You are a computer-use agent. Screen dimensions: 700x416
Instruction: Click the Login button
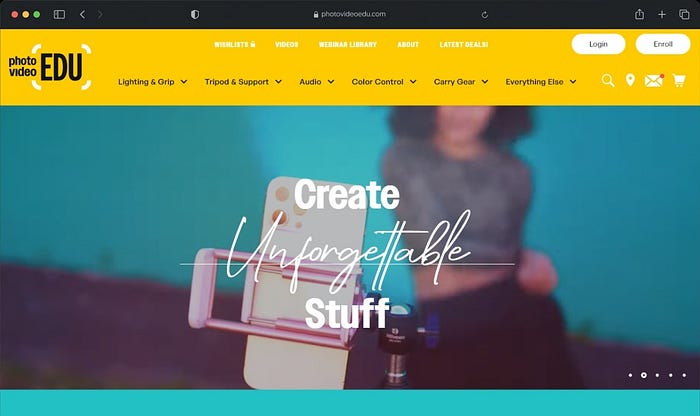pyautogui.click(x=598, y=44)
